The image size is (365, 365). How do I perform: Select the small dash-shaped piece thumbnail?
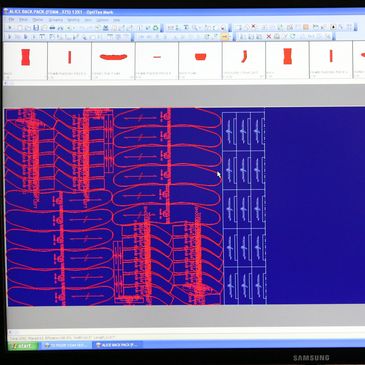tap(157, 57)
